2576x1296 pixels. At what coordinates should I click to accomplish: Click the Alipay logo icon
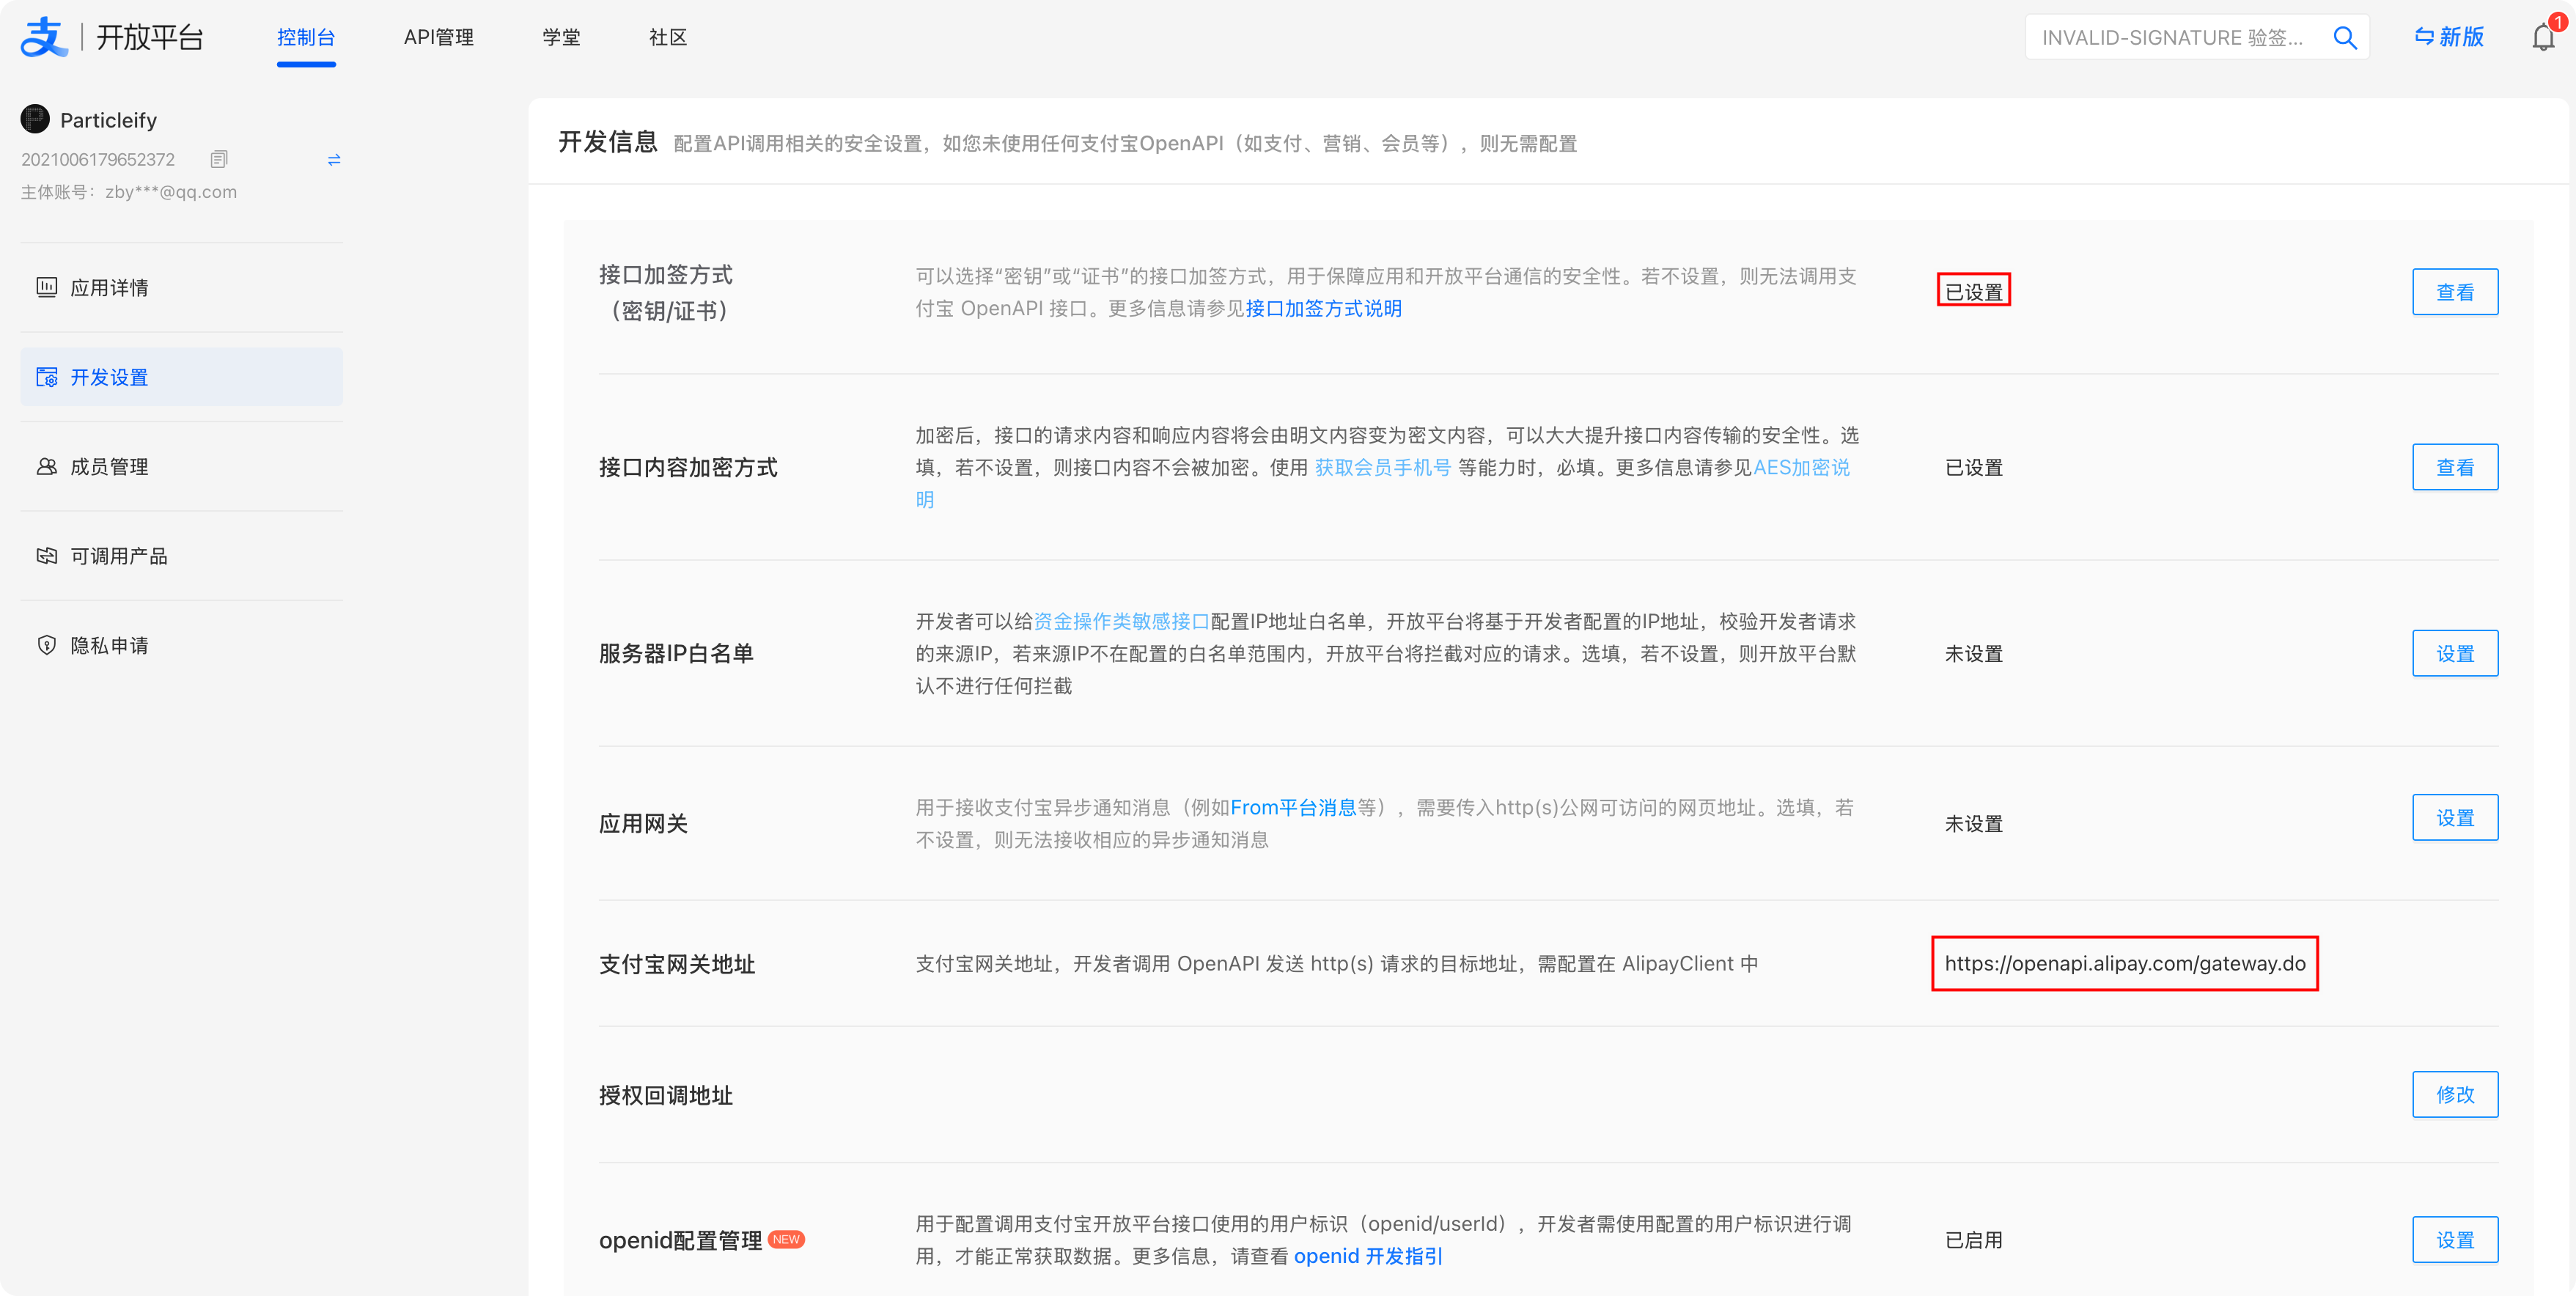[43, 37]
